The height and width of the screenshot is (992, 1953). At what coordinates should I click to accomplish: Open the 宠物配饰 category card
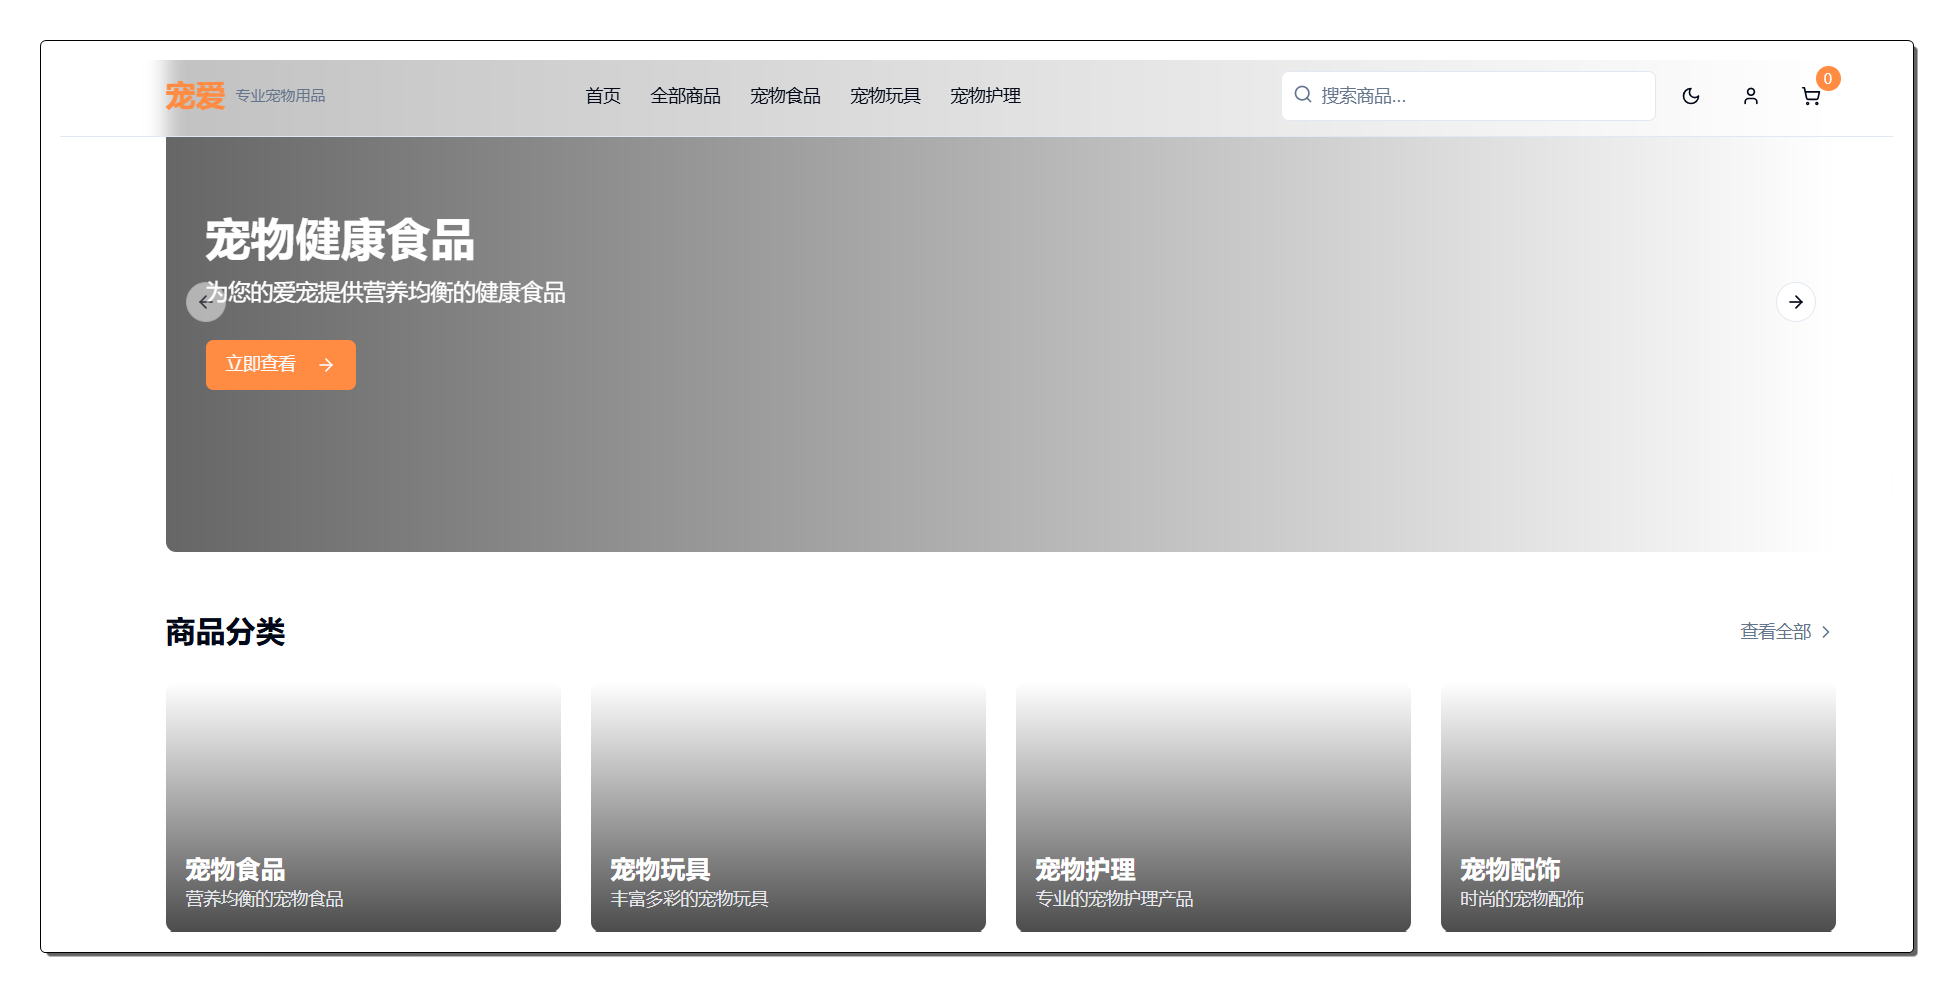pyautogui.click(x=1638, y=808)
